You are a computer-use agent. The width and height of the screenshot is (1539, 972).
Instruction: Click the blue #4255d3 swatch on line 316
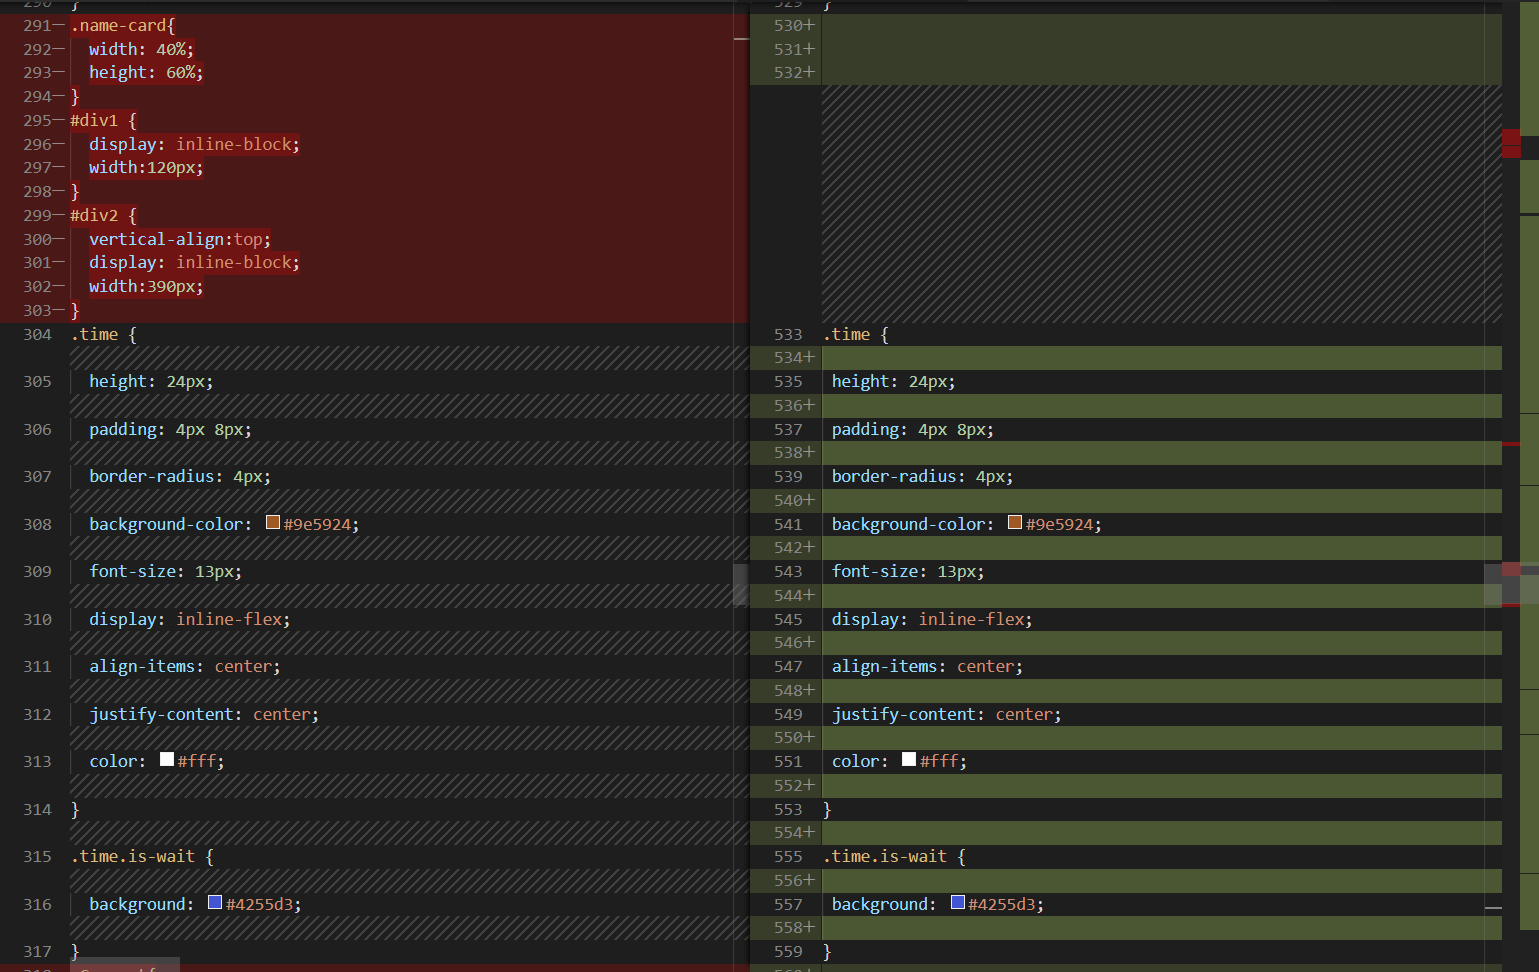point(213,901)
